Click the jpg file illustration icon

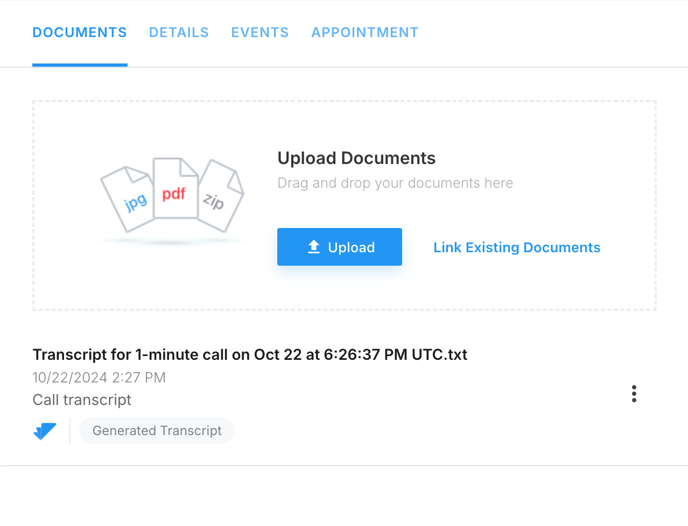(128, 199)
